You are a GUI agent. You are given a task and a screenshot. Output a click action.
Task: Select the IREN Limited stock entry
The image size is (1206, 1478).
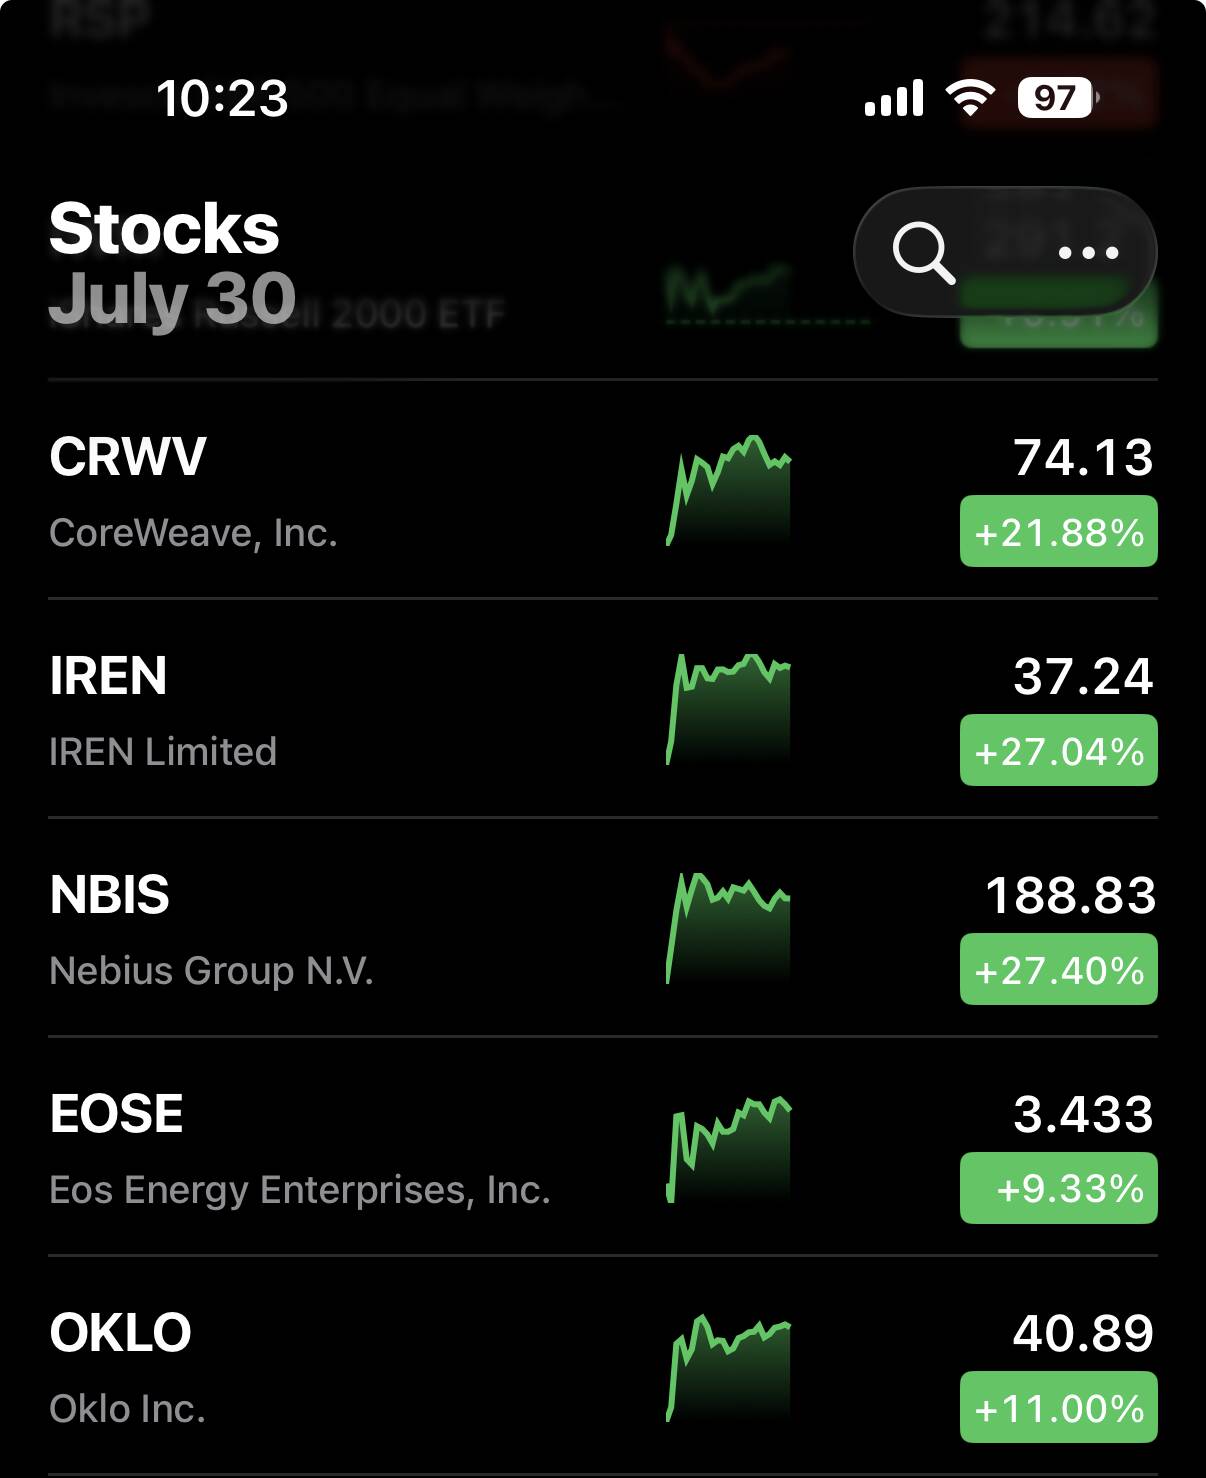pos(603,709)
